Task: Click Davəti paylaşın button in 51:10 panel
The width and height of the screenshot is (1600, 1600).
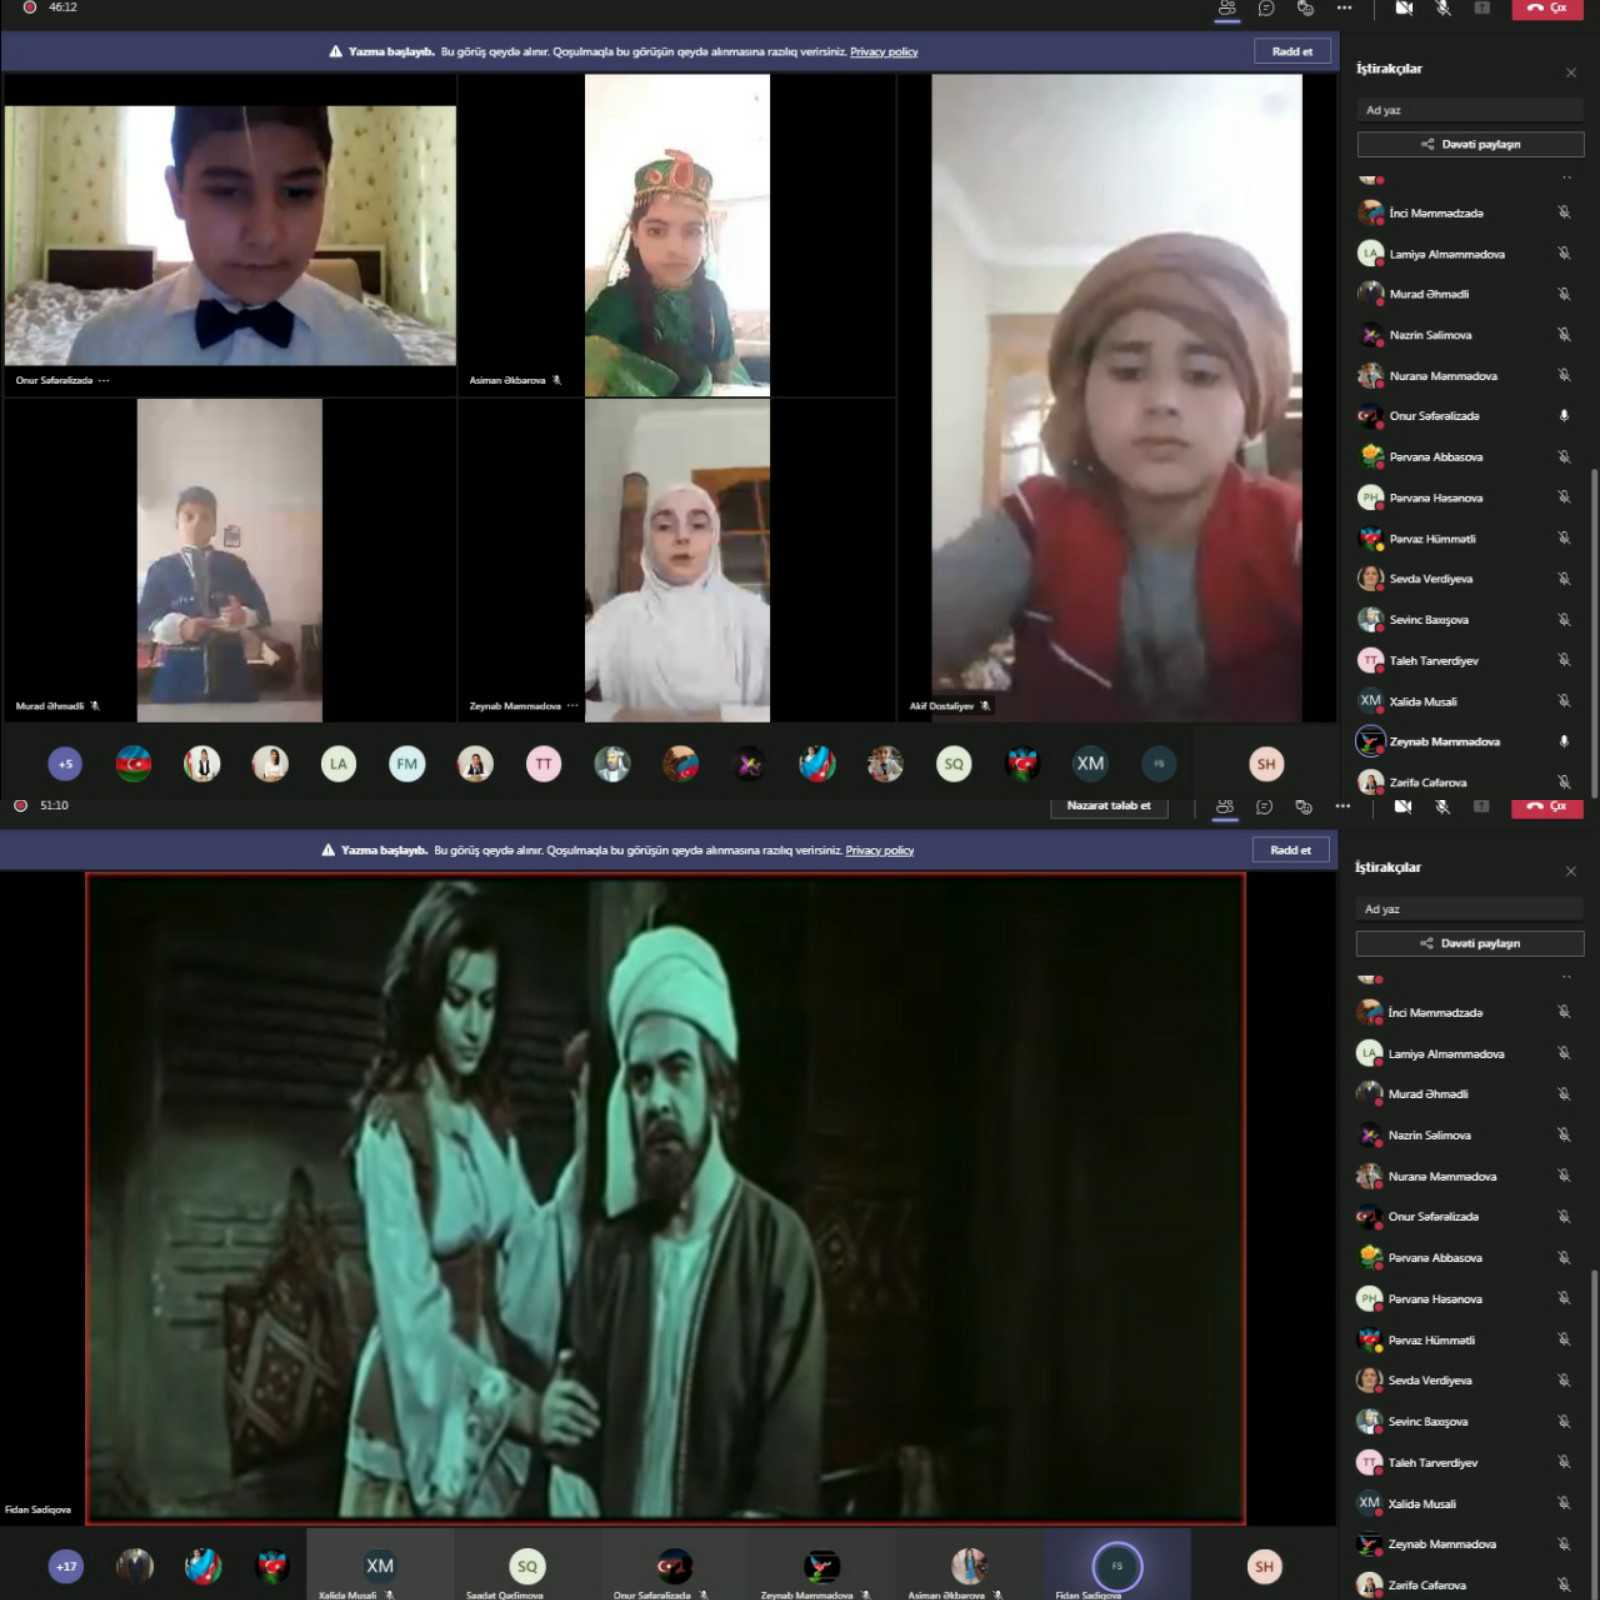Action: pos(1470,943)
